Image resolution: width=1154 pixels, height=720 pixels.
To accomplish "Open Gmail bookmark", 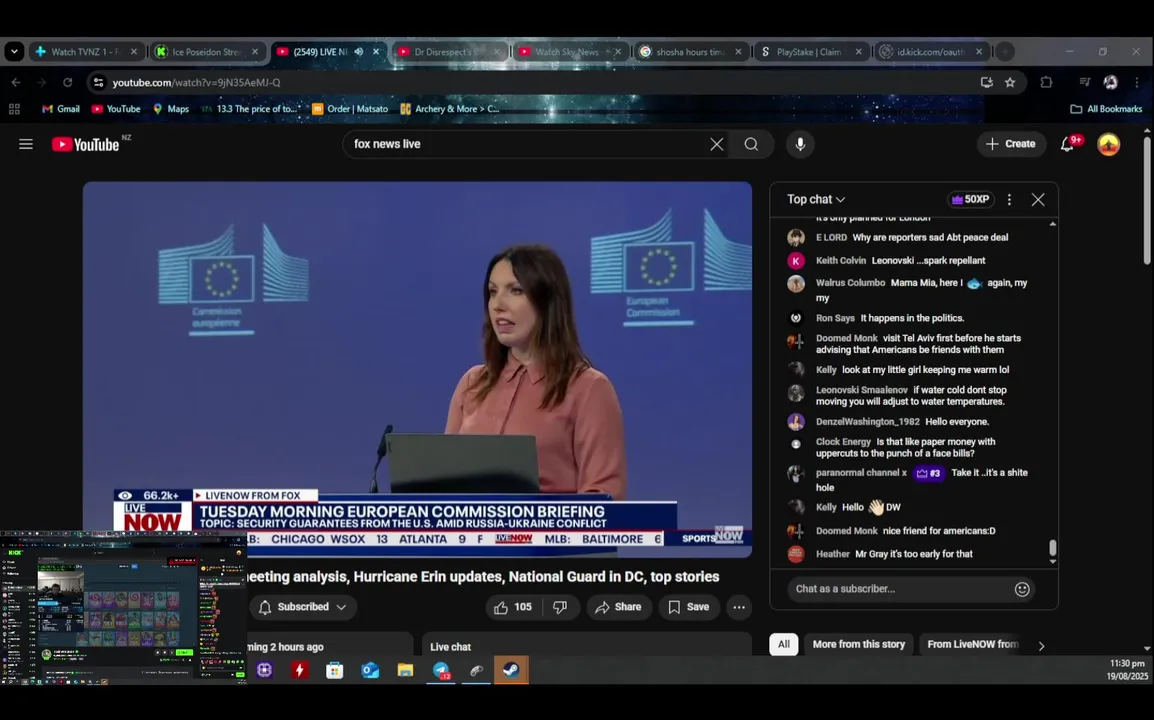I will coord(60,109).
